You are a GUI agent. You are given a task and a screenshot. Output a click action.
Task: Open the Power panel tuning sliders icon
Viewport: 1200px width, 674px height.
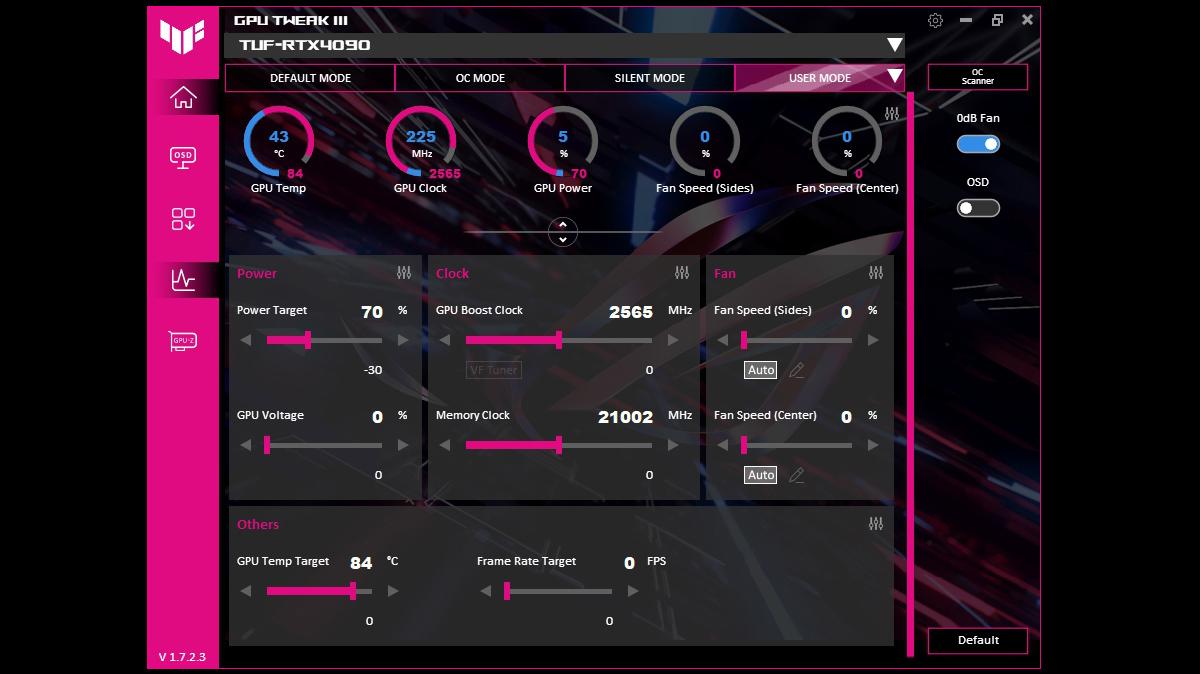[x=402, y=272]
